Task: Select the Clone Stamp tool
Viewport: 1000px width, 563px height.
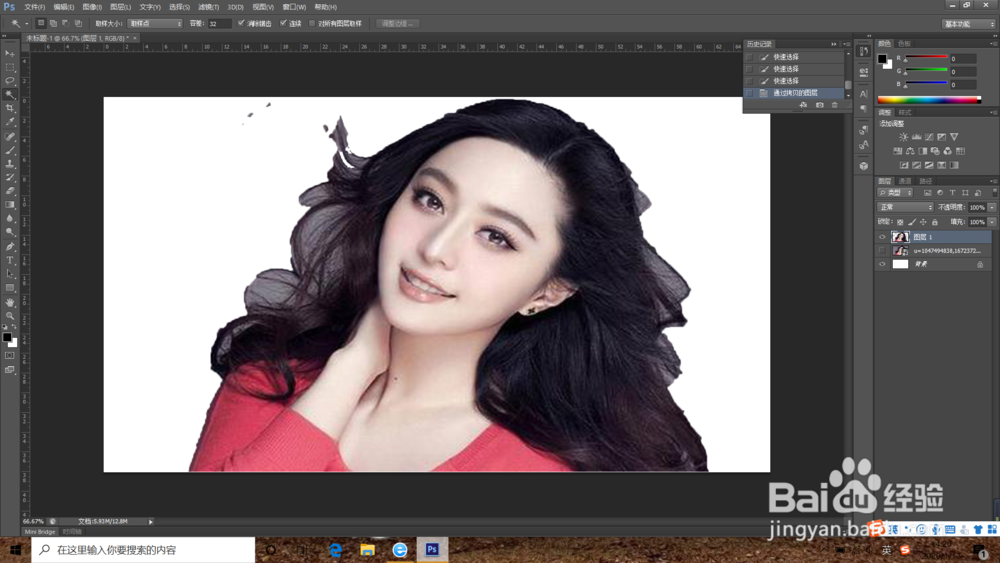Action: 10,164
